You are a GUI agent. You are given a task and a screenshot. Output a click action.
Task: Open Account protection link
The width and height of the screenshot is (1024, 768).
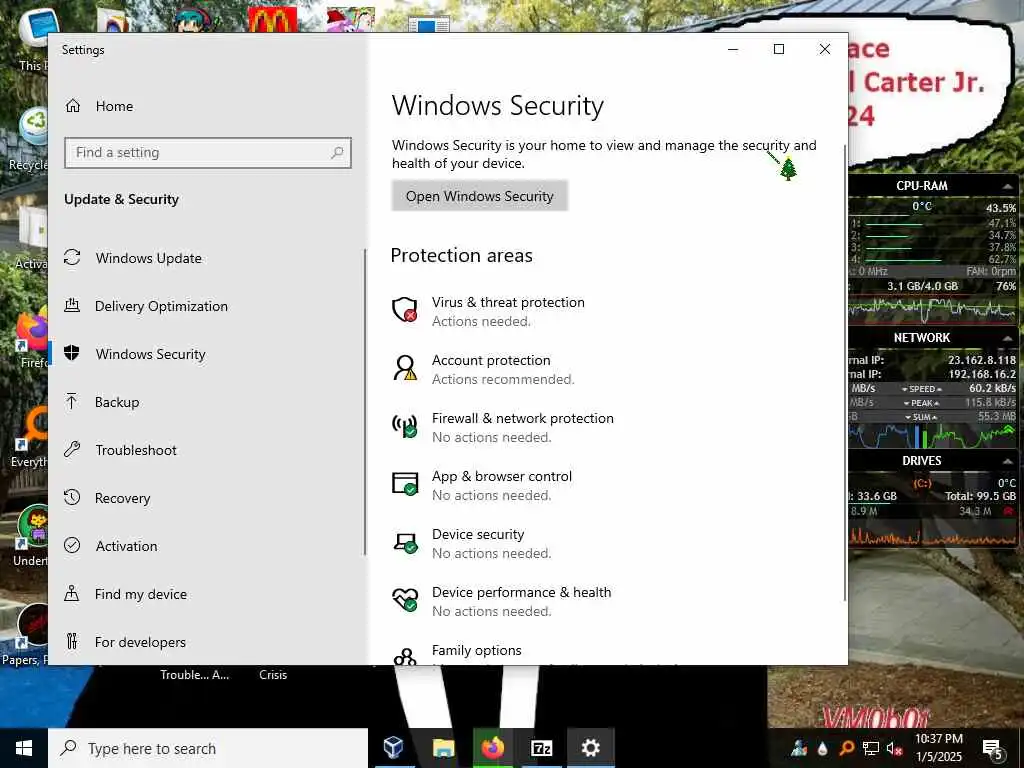tap(491, 360)
